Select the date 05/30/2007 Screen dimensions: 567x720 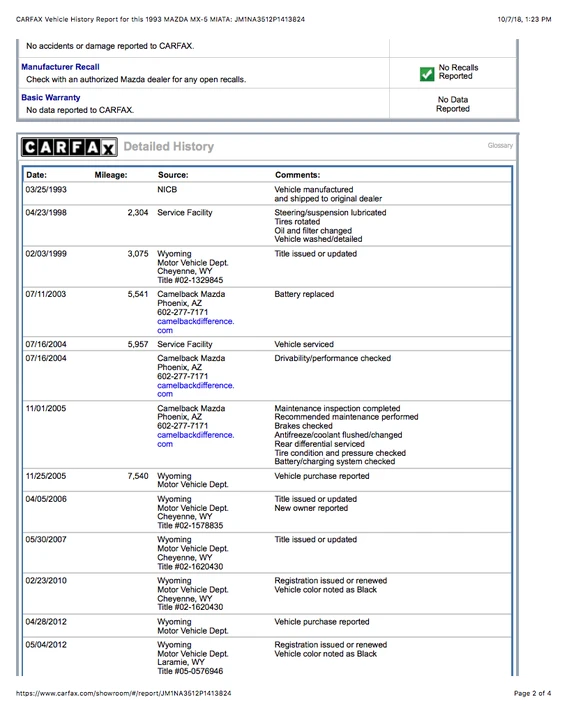(x=46, y=540)
